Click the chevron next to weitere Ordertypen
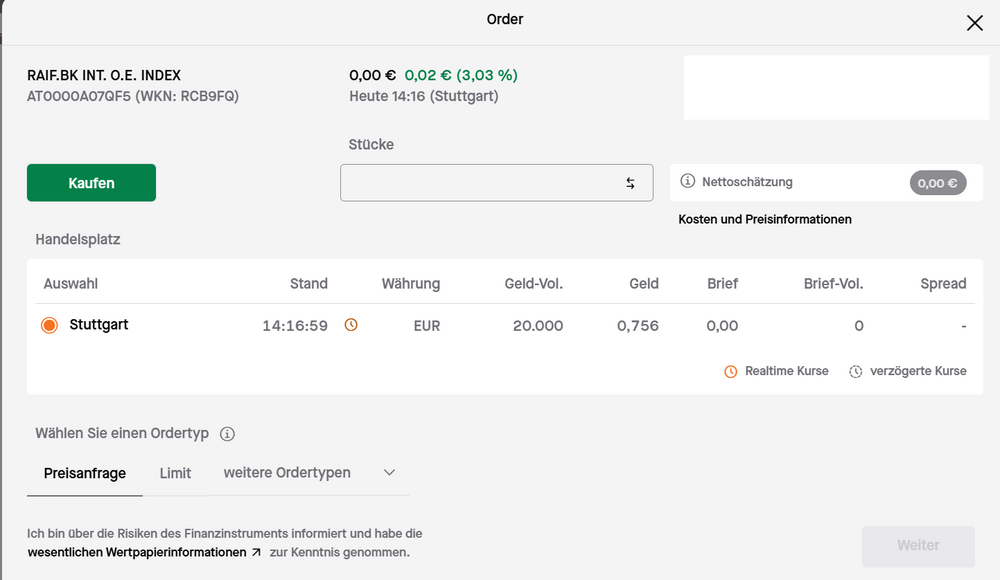Screen dimensions: 1000x580 point(390,473)
